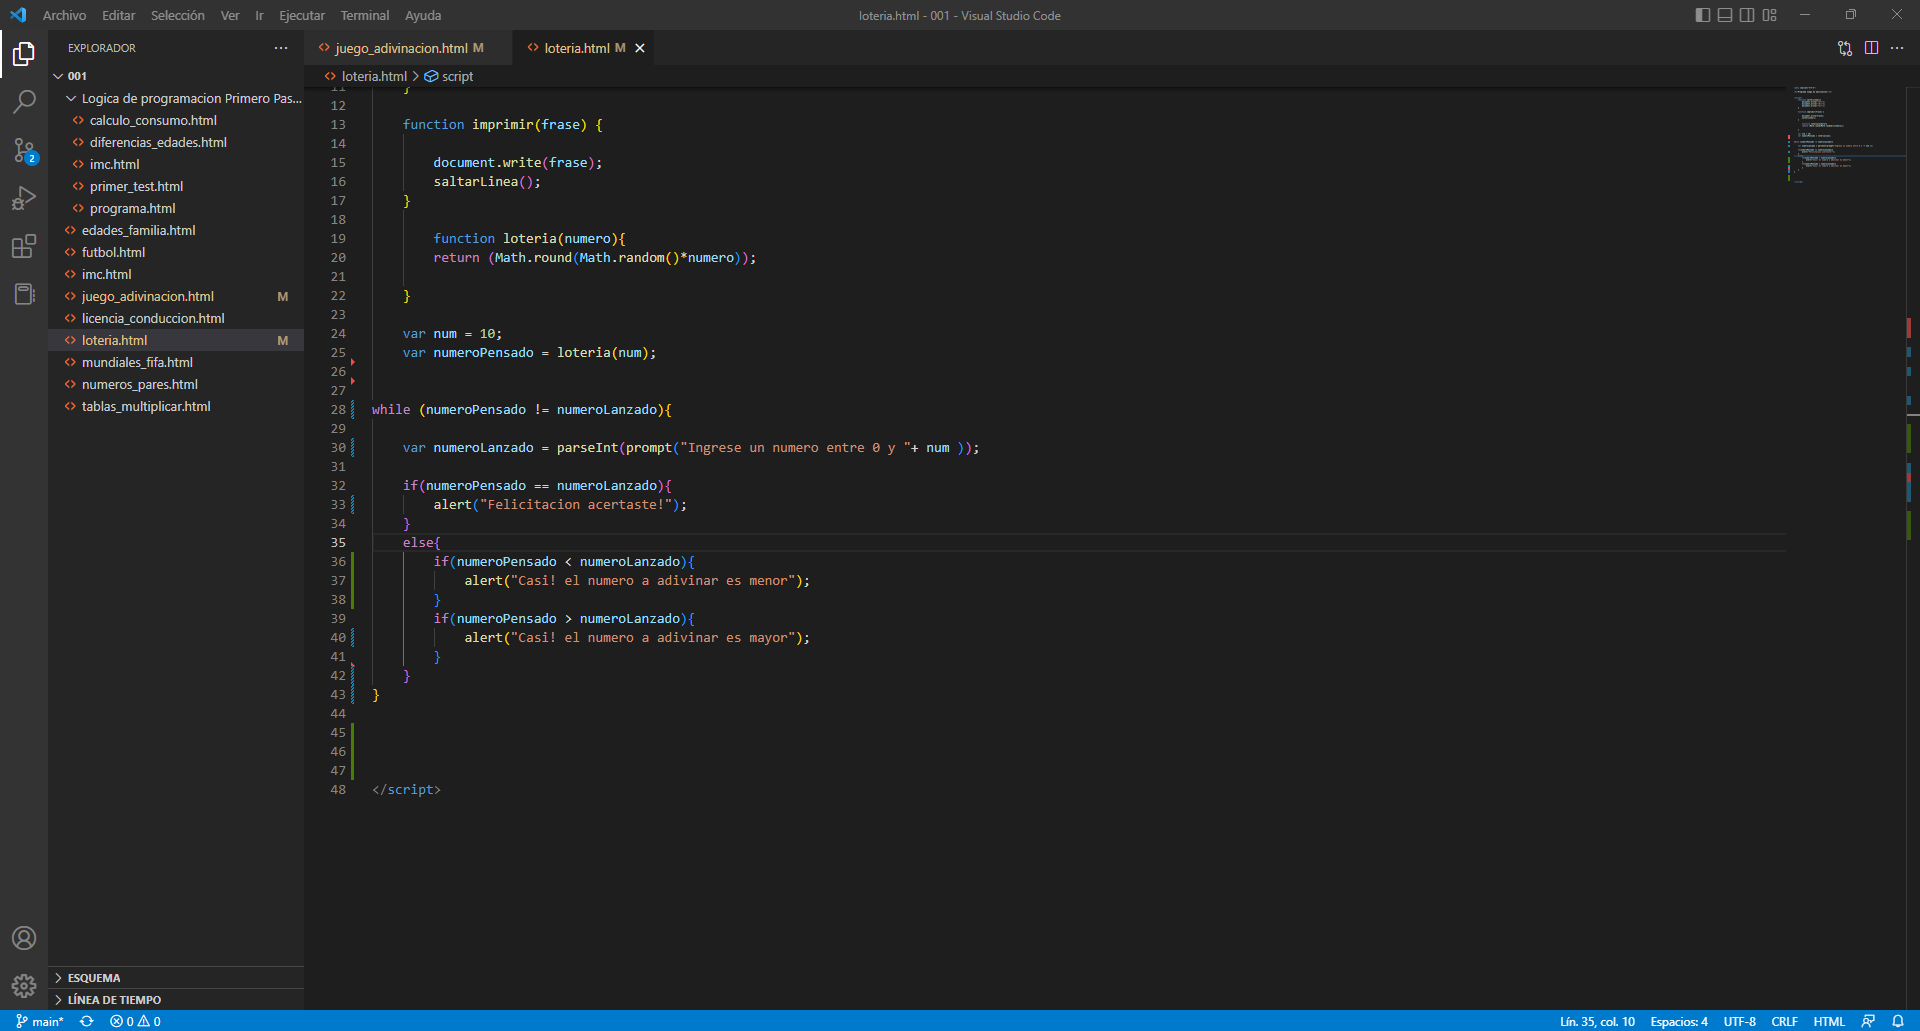
Task: Open tablas_multiplicar.html file
Action: (176, 406)
